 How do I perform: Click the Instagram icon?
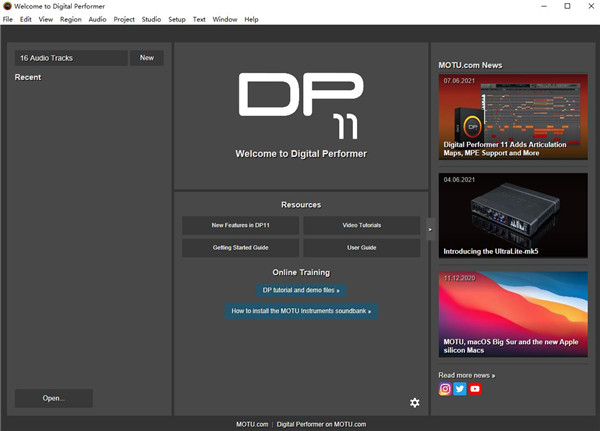445,389
